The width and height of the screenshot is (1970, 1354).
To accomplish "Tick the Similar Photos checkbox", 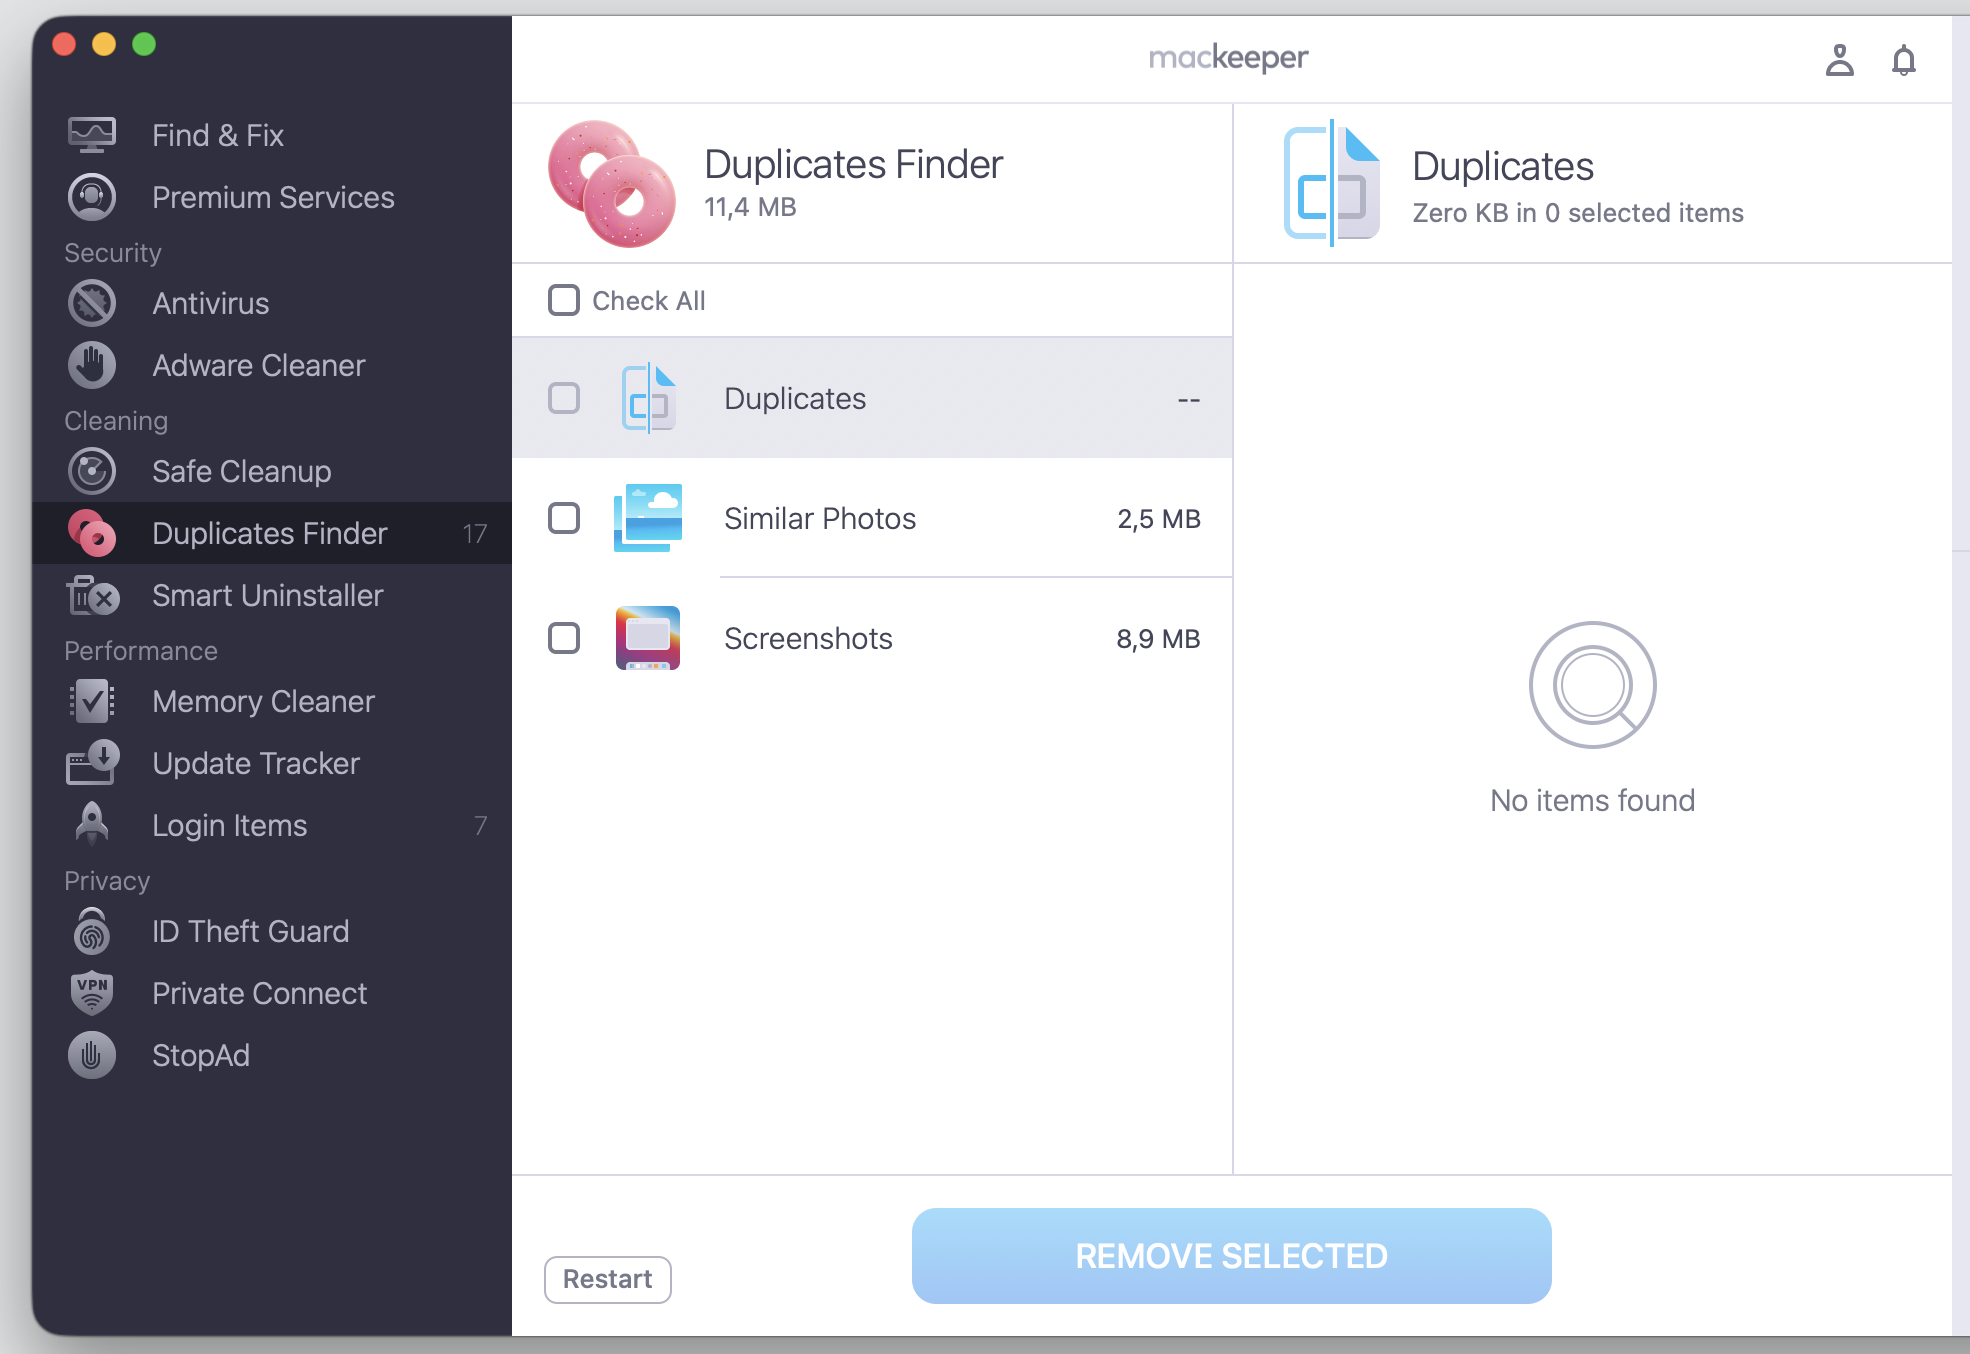I will 564,518.
